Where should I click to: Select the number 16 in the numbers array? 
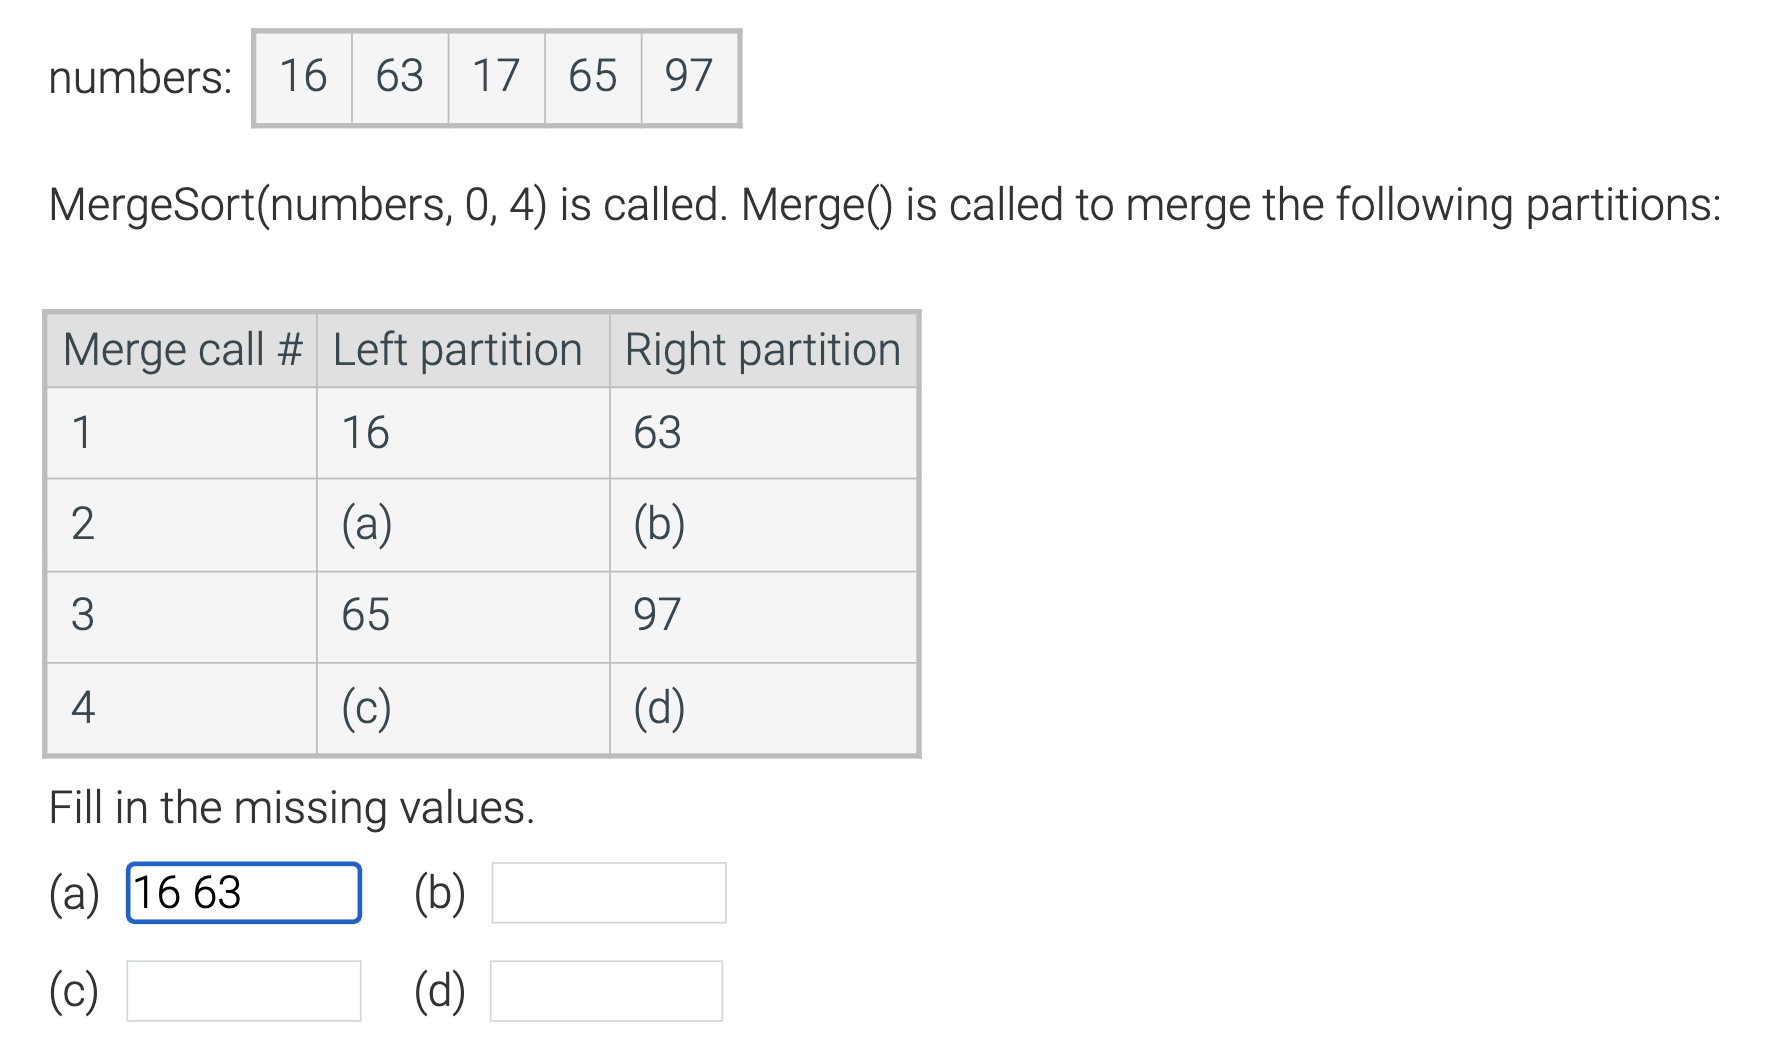302,76
